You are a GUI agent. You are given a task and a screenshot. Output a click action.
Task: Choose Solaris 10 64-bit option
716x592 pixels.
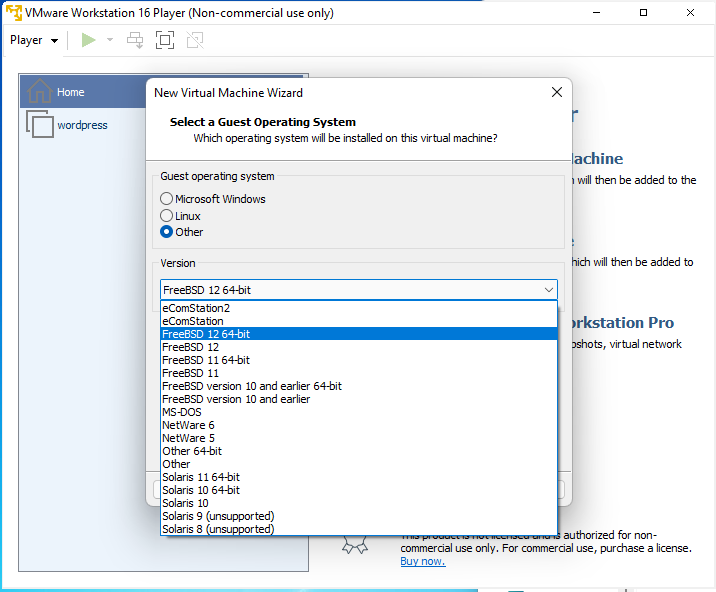tap(359, 490)
